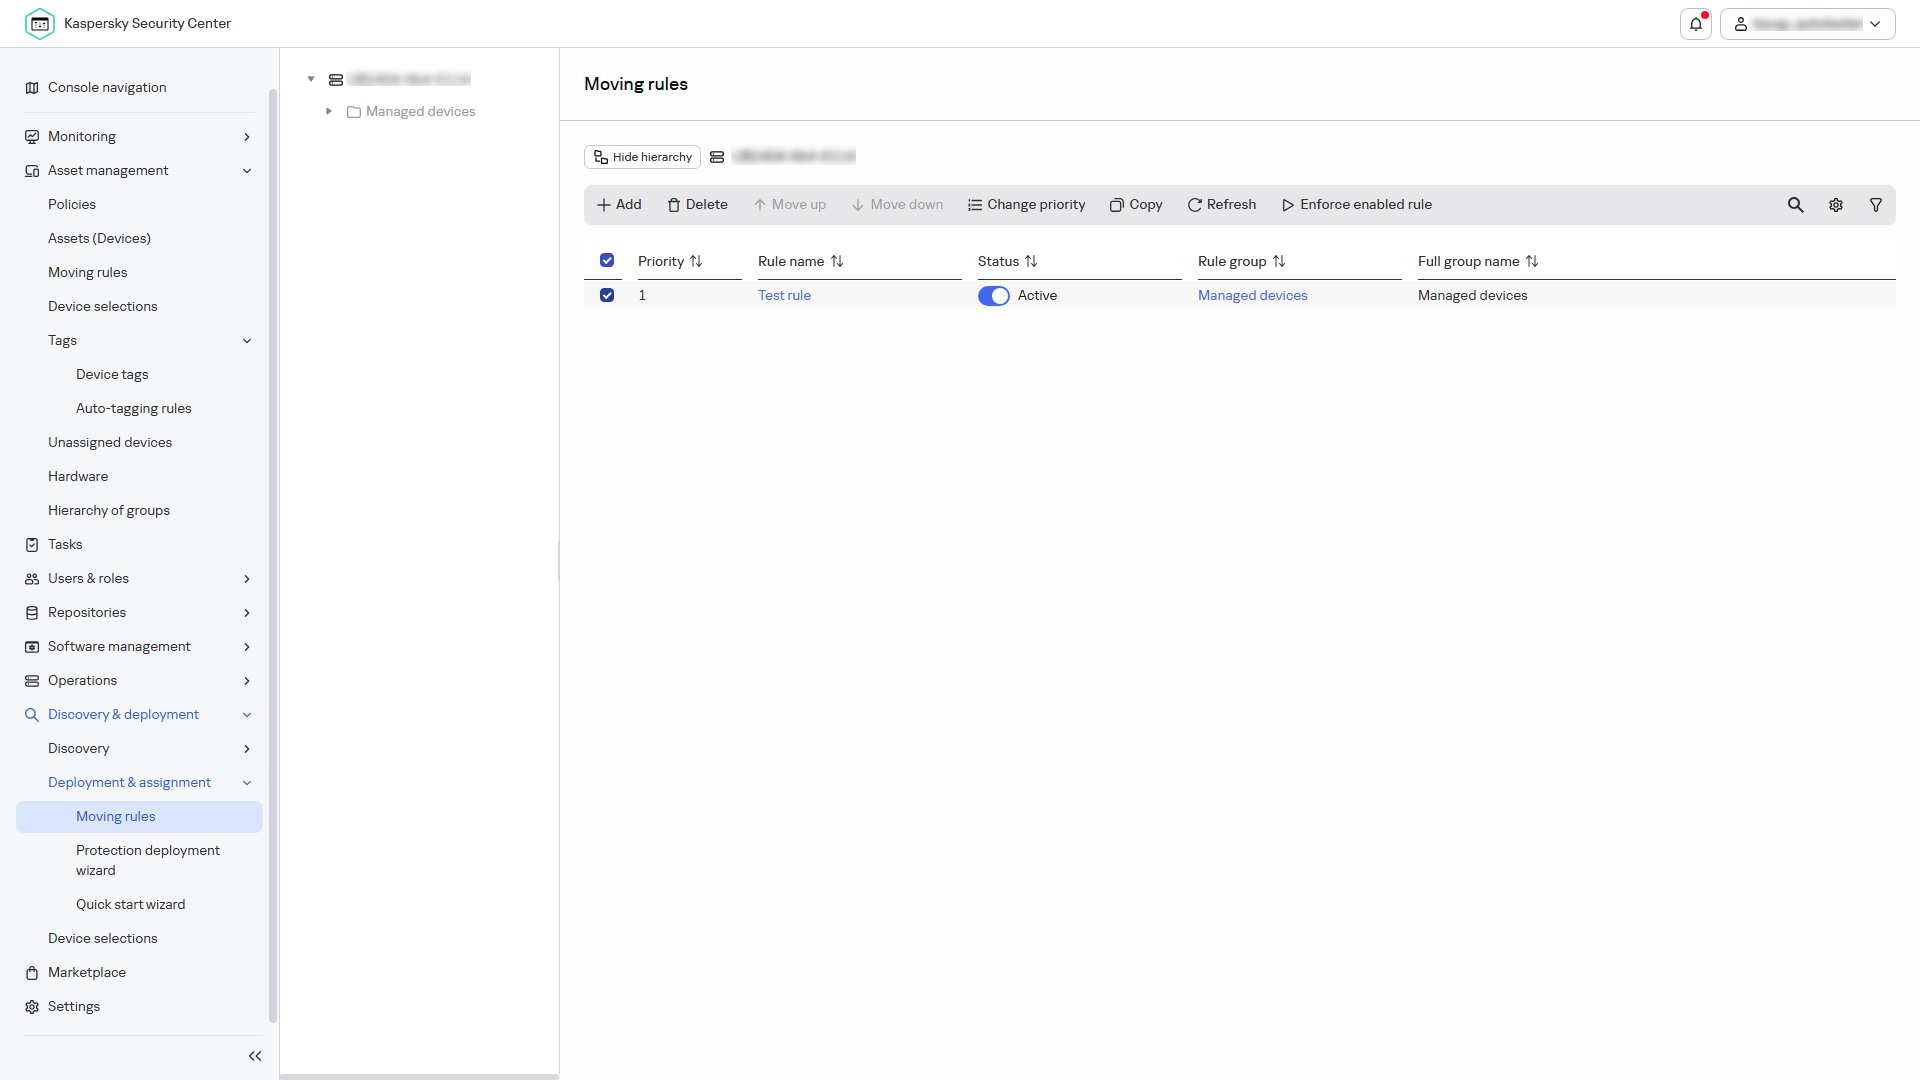Click the Operations icon in the sidebar
Screen dimensions: 1920x1080
(32, 681)
